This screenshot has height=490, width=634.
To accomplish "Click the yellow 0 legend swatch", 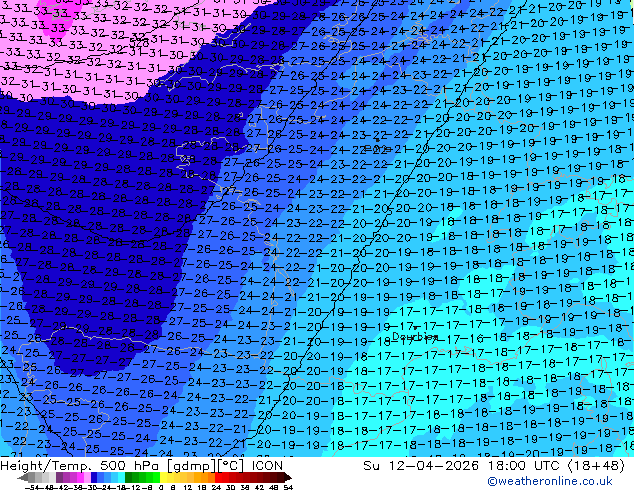I will pyautogui.click(x=163, y=477).
